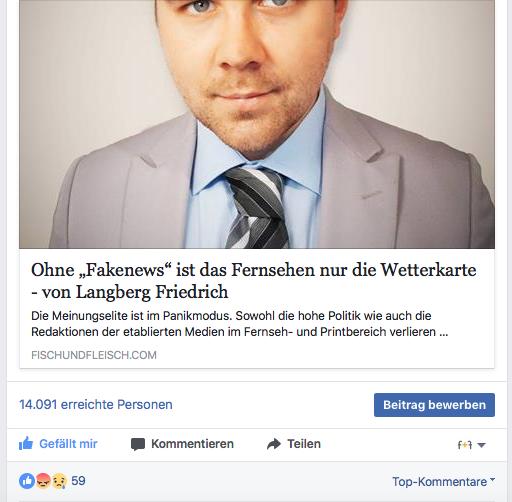The width and height of the screenshot is (512, 502).
Task: Open the 59 reactions count
Action: pyautogui.click(x=78, y=481)
